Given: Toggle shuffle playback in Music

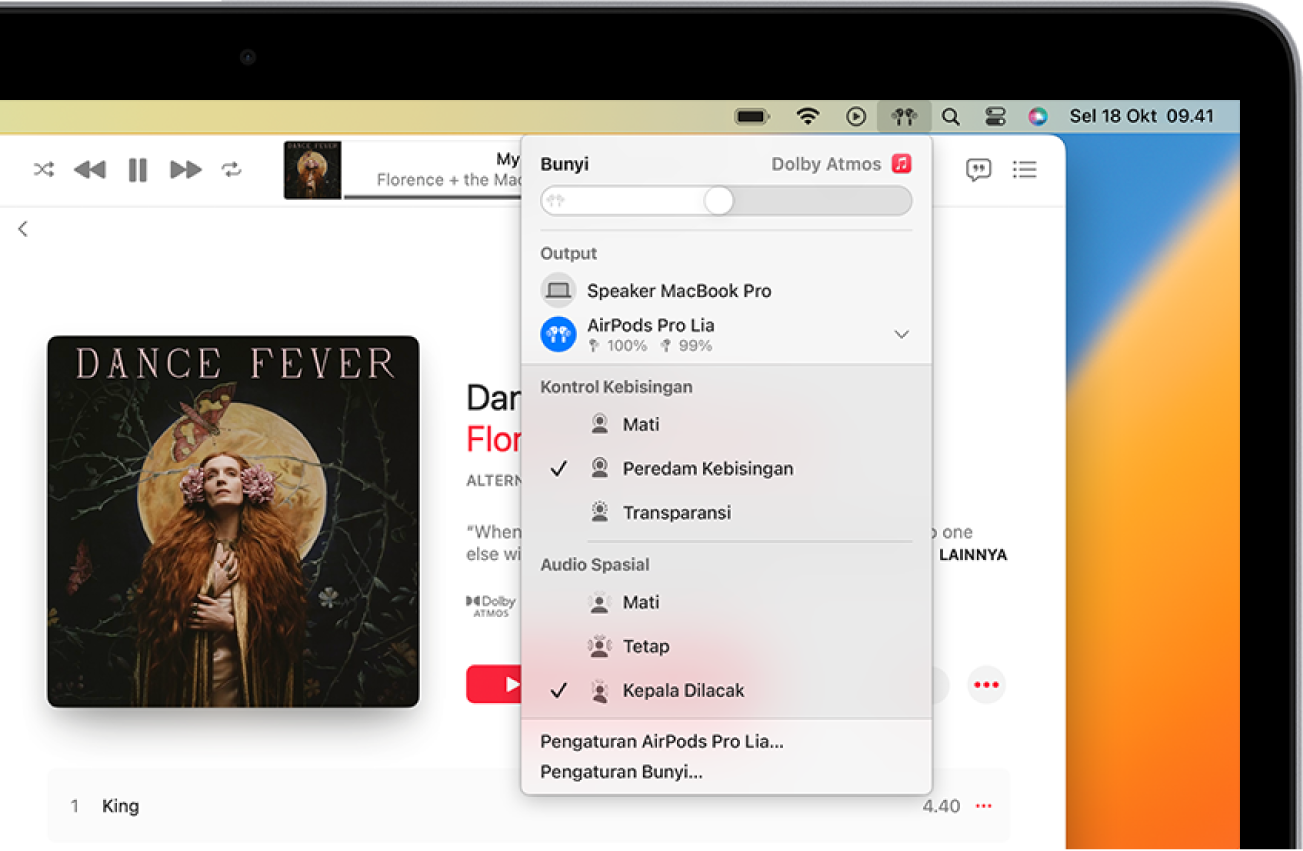Looking at the screenshot, I should 42,170.
